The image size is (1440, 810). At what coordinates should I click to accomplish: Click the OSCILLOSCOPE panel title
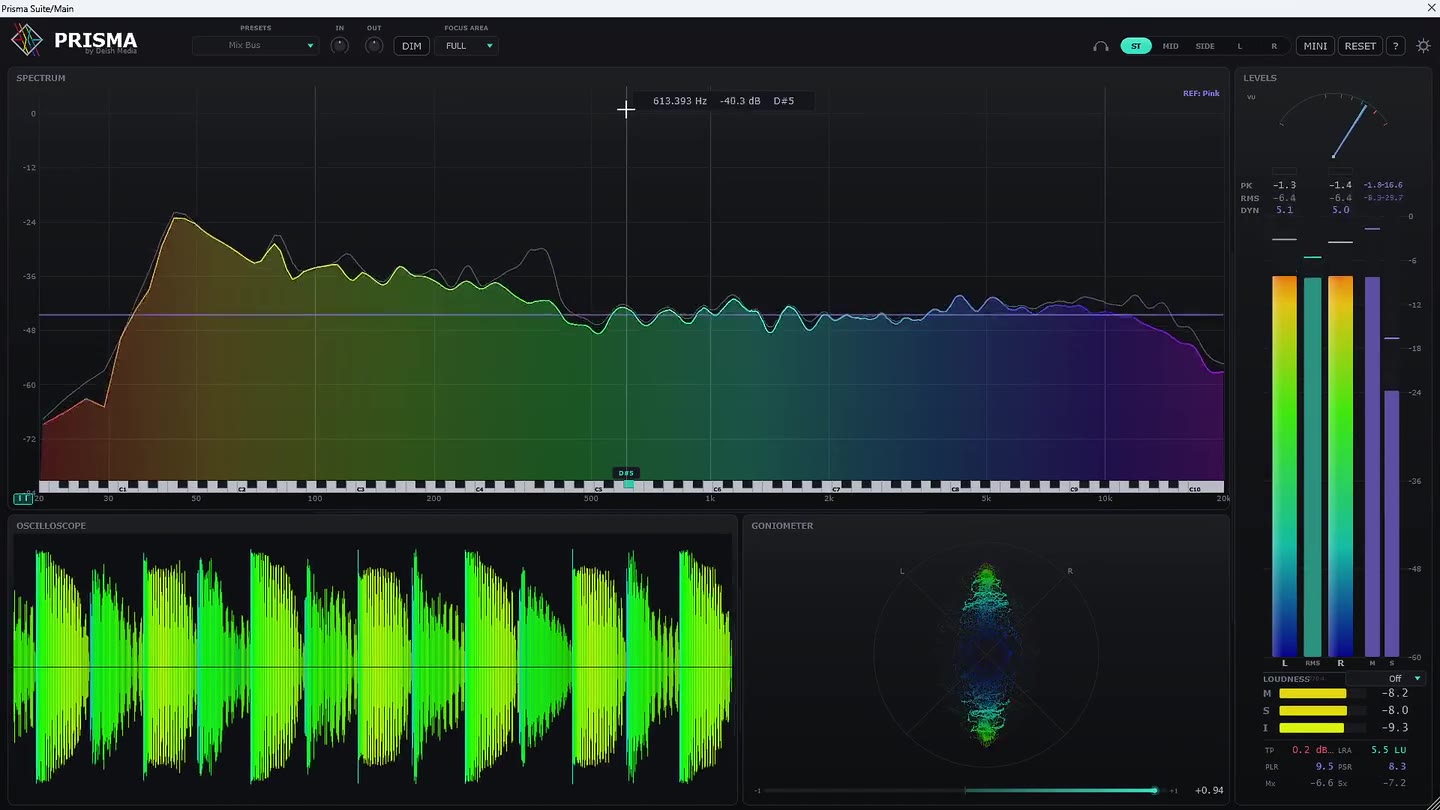coord(51,526)
